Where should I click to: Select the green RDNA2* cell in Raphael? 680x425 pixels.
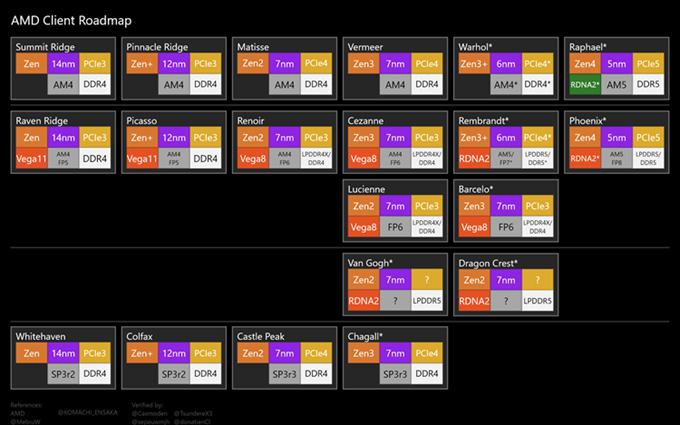585,85
